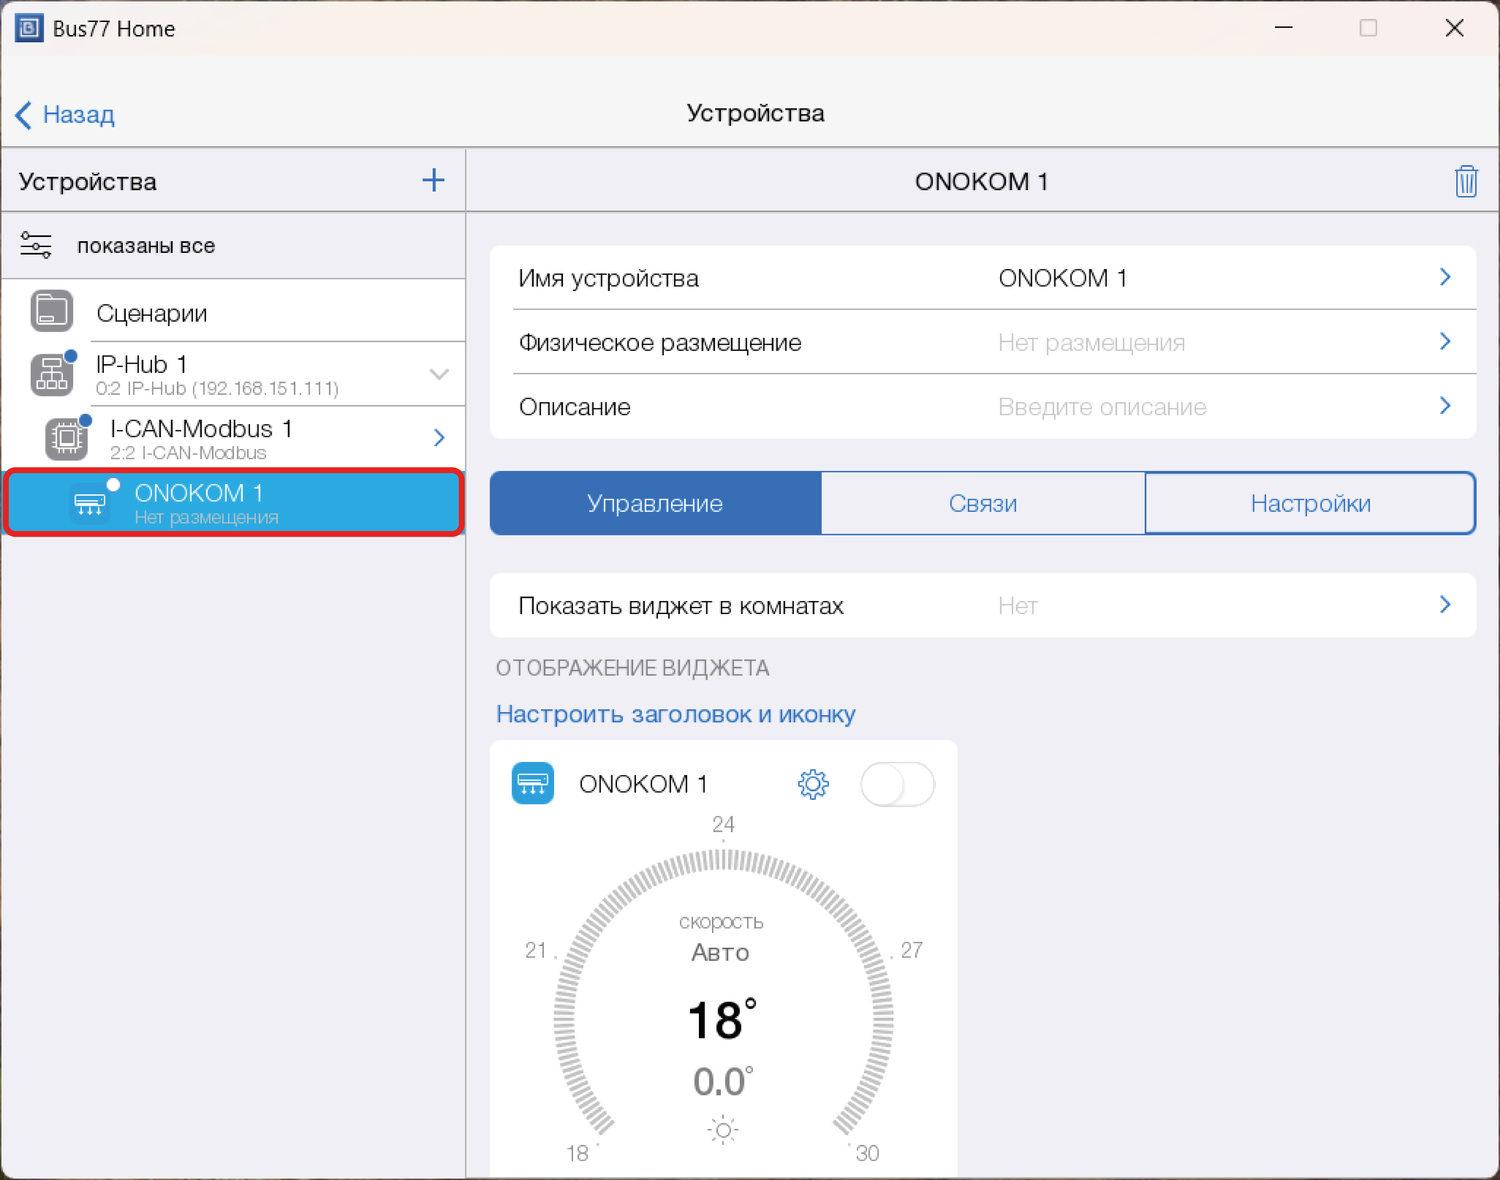Switch to the Настройки tab

(1310, 504)
